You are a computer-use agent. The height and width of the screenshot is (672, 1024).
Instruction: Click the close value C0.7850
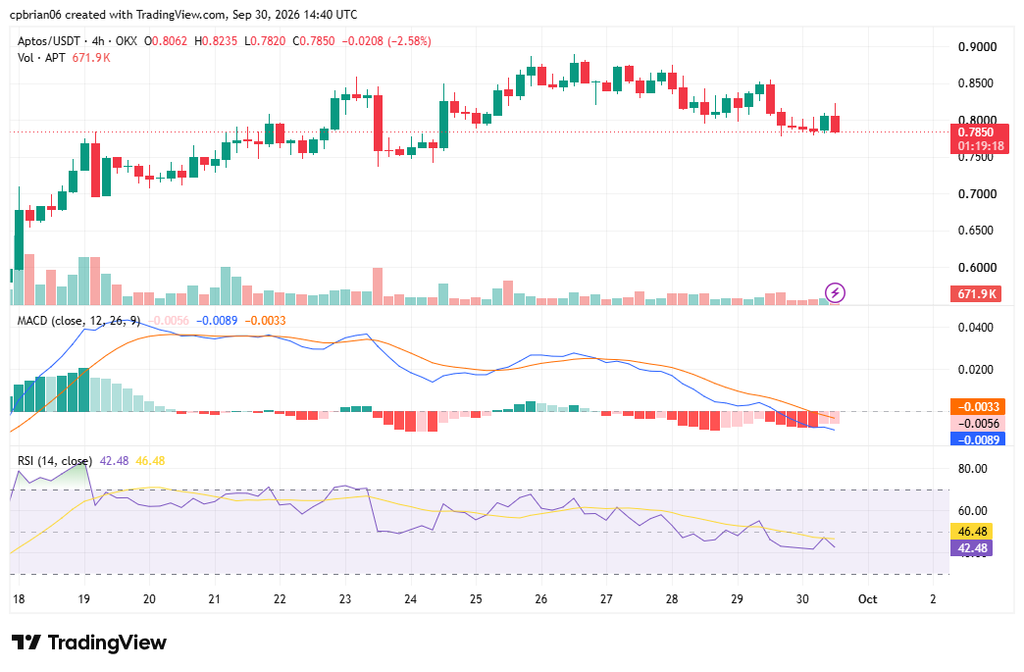(313, 40)
